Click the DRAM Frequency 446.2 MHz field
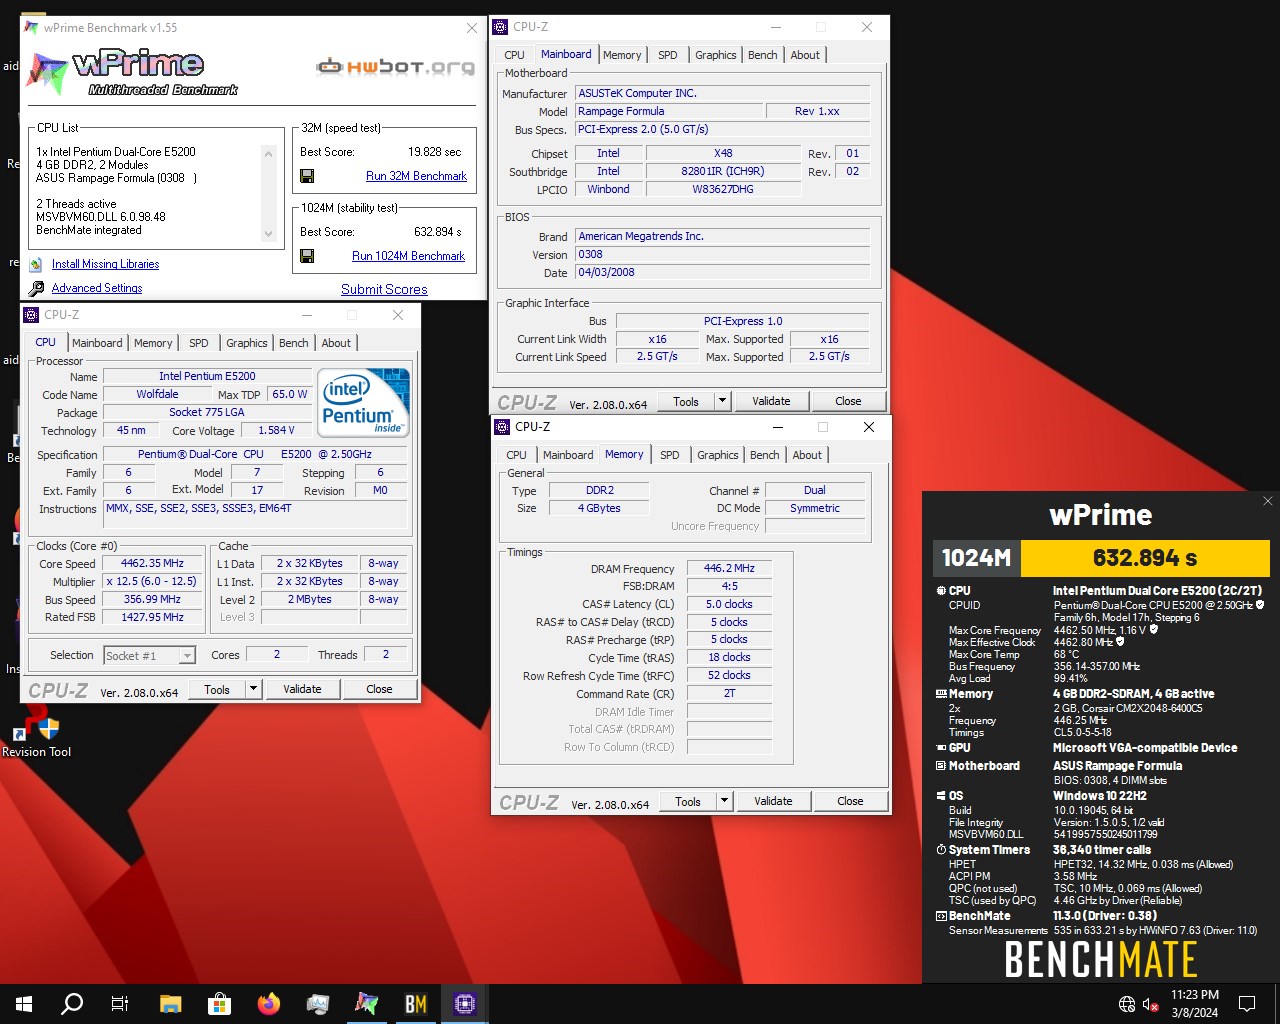Image resolution: width=1280 pixels, height=1024 pixels. (x=729, y=568)
